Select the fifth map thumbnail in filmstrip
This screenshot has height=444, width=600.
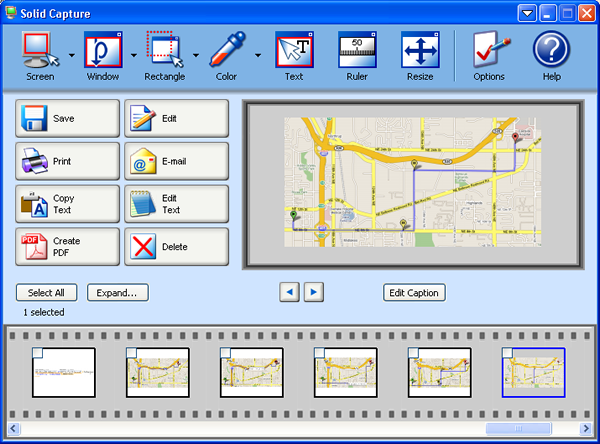coord(440,372)
